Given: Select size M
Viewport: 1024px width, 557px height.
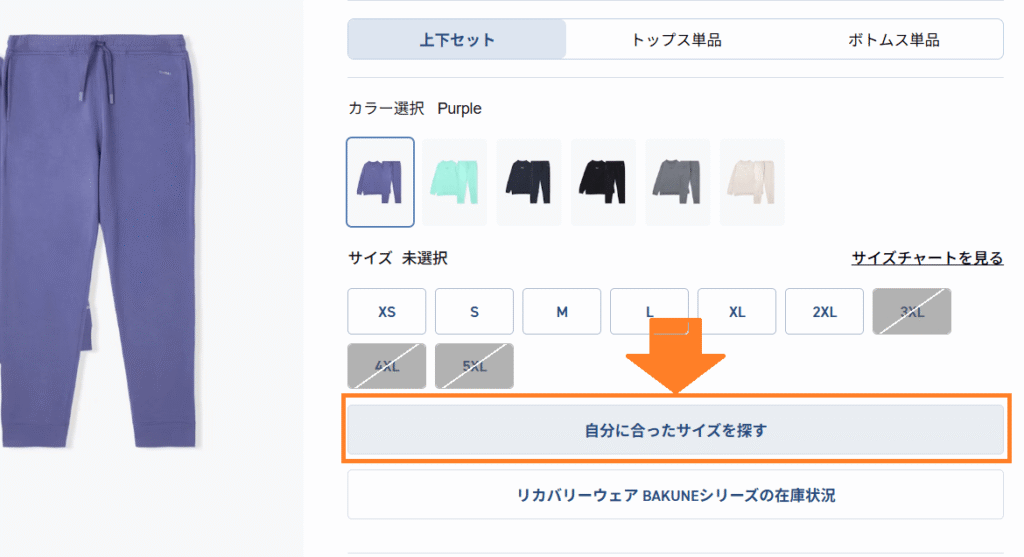Looking at the screenshot, I should point(562,311).
